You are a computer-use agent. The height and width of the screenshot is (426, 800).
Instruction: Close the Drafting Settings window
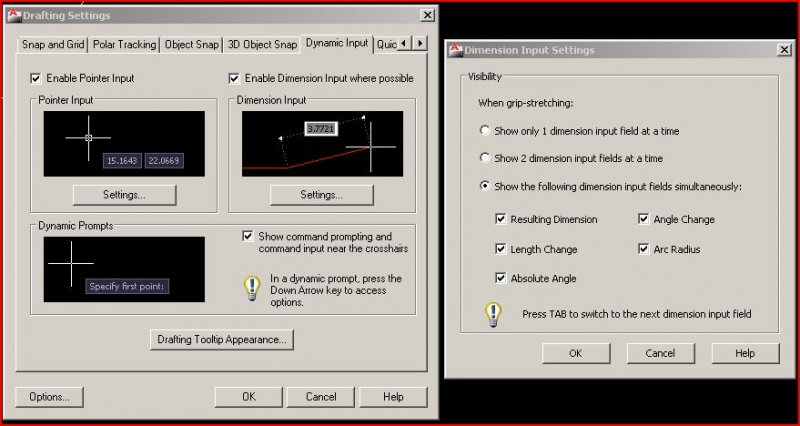point(428,15)
